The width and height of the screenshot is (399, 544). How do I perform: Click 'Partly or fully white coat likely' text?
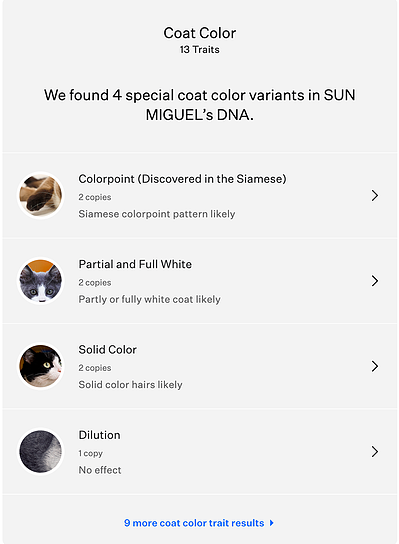[x=150, y=299]
